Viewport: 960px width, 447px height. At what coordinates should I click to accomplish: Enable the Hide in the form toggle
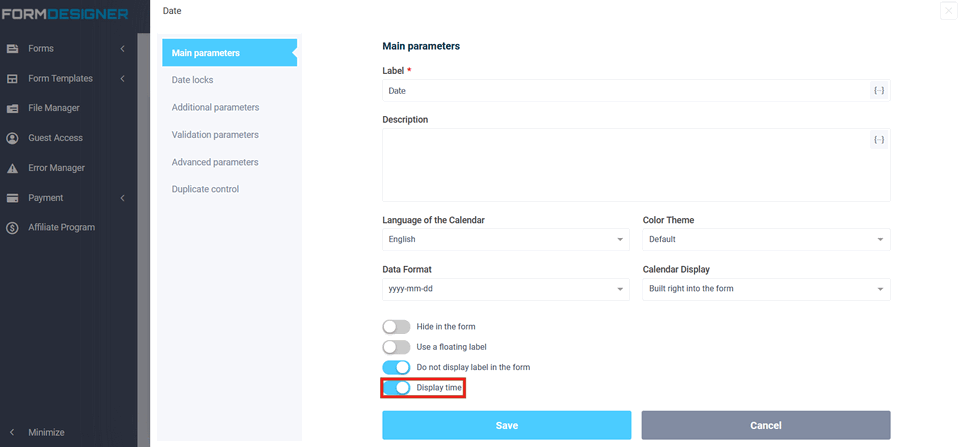click(396, 327)
